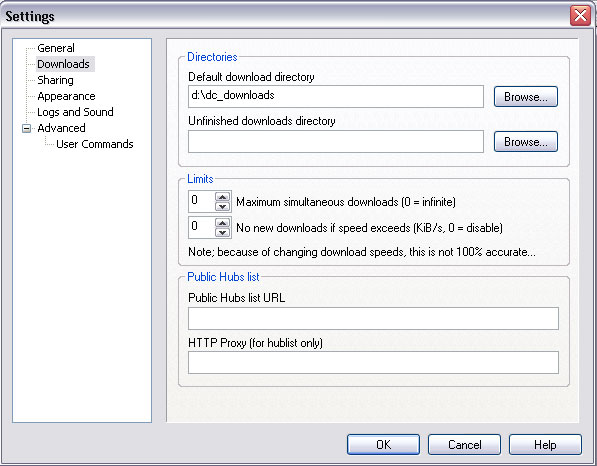Click the Public Hubs list URL field

click(x=373, y=318)
